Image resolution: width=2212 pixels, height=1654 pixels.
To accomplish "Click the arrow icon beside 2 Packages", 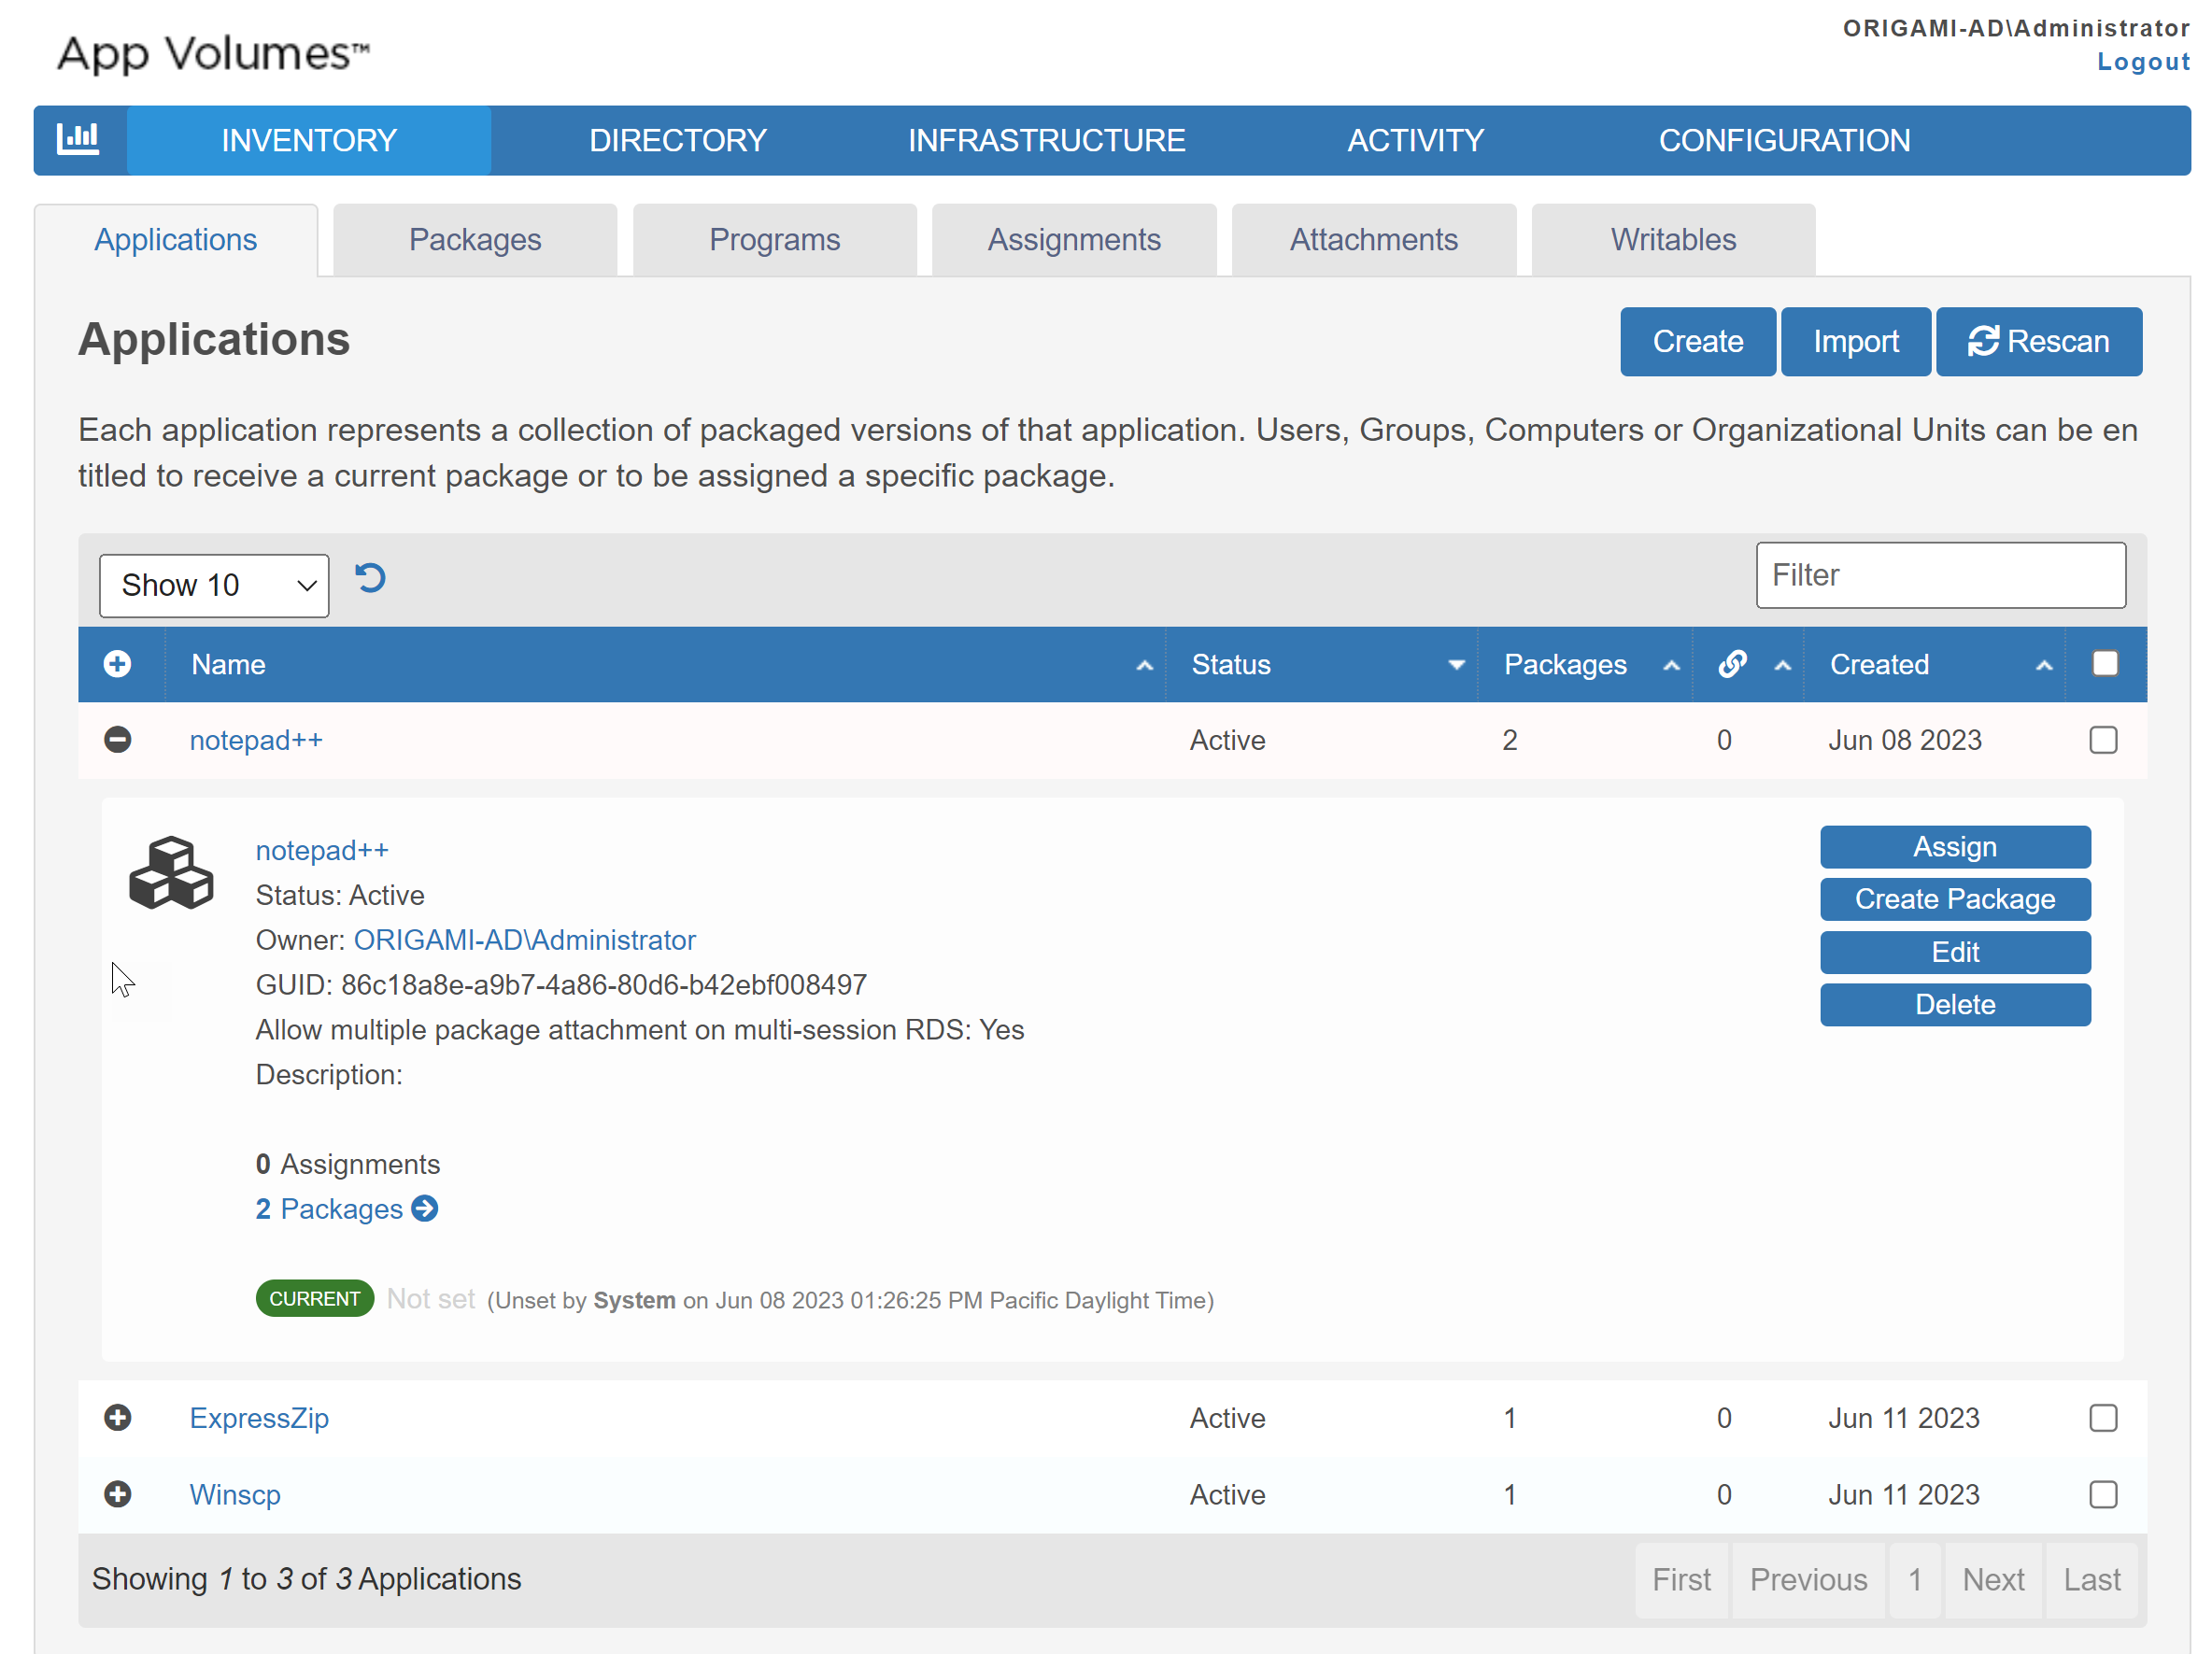I will pos(425,1209).
